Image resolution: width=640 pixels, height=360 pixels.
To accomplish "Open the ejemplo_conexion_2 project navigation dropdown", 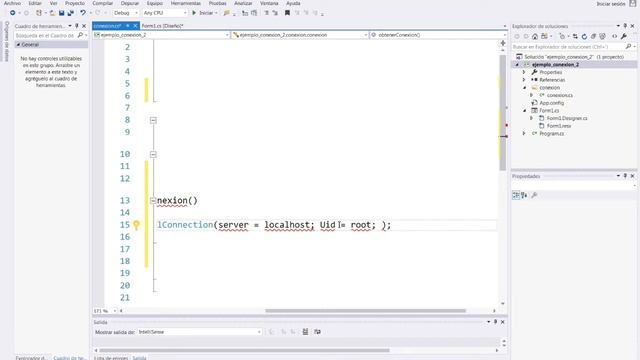I will 162,35.
